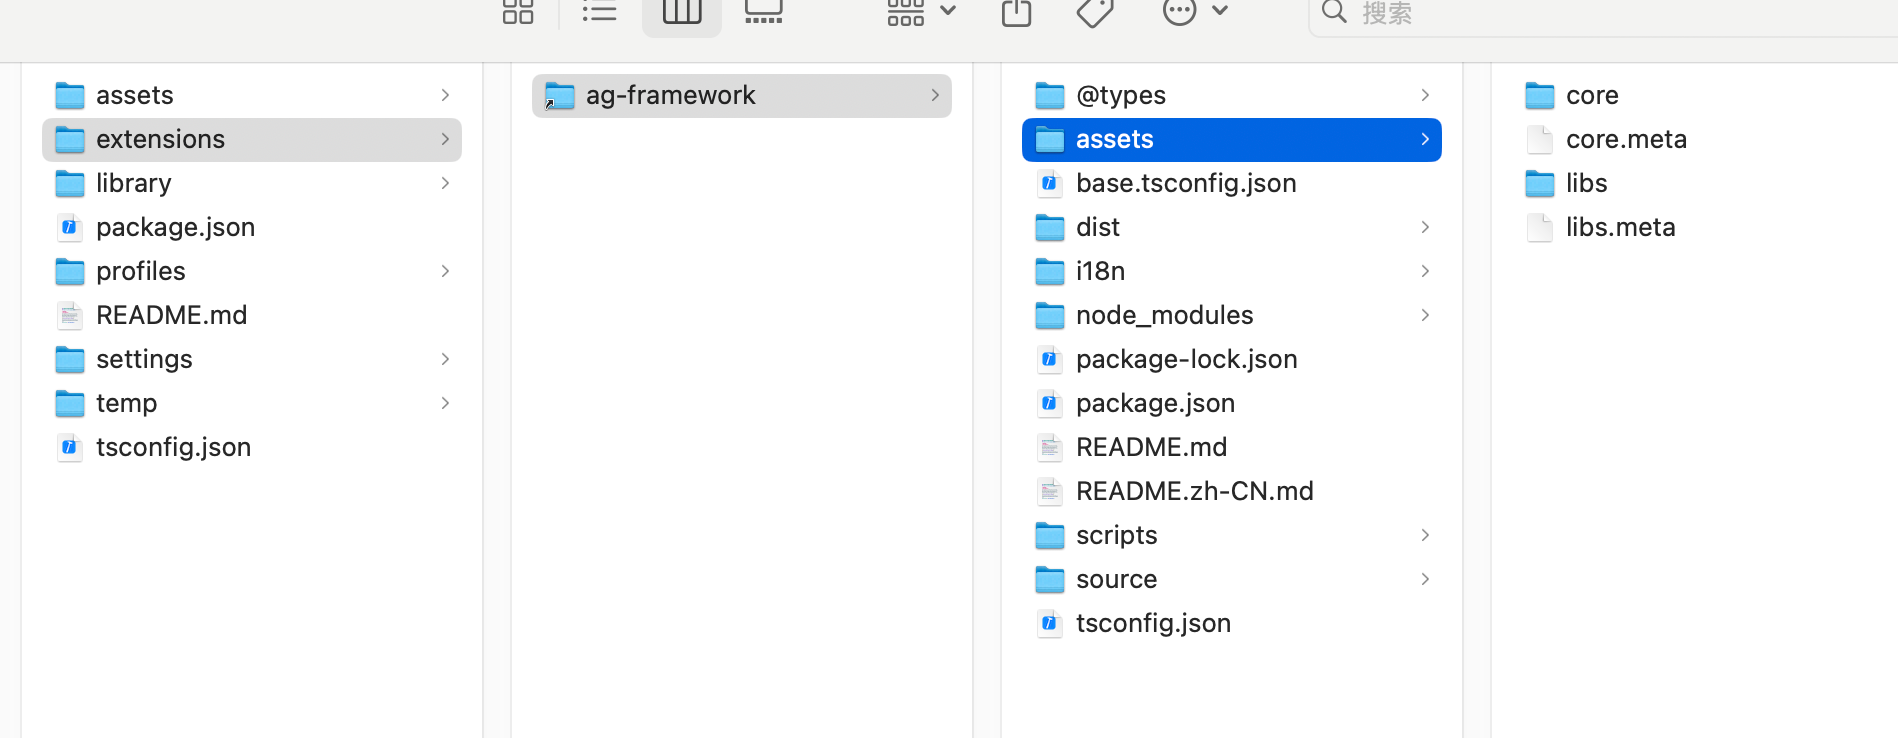The height and width of the screenshot is (738, 1898).
Task: Click the Share toolbar icon
Action: (1016, 12)
